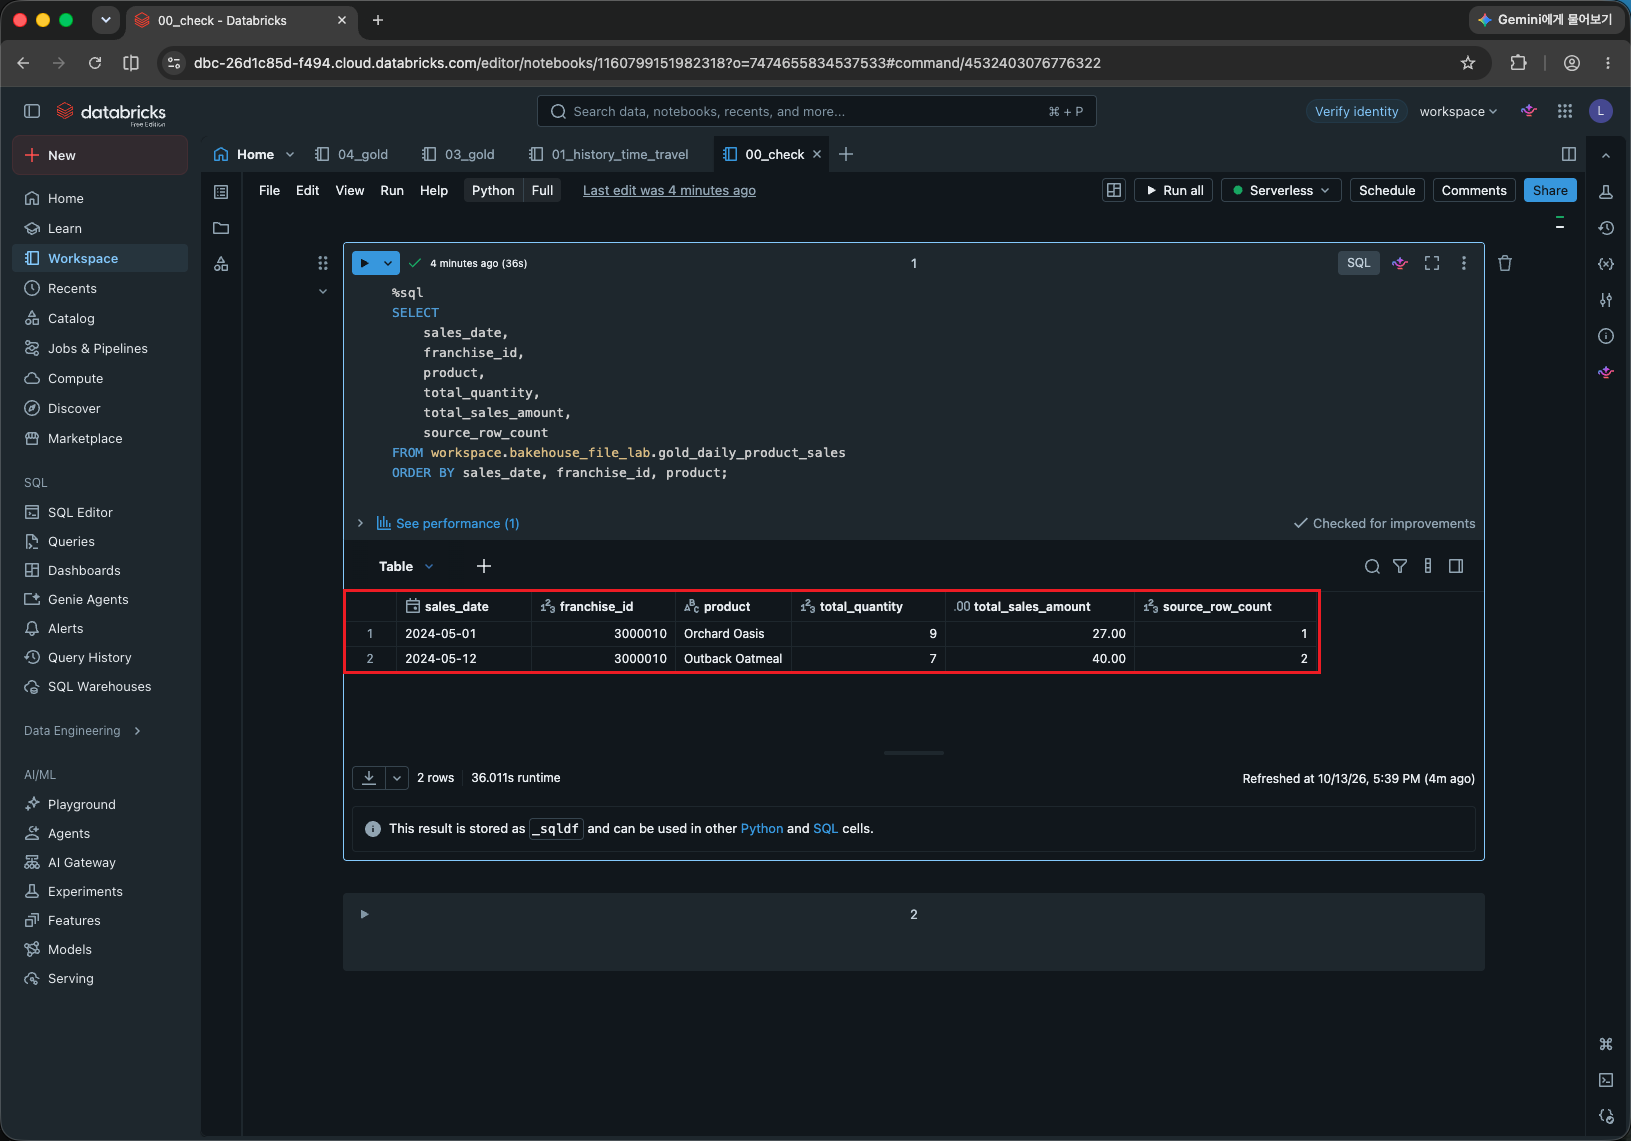
Task: Open notebook variables panel icon
Action: [1606, 264]
